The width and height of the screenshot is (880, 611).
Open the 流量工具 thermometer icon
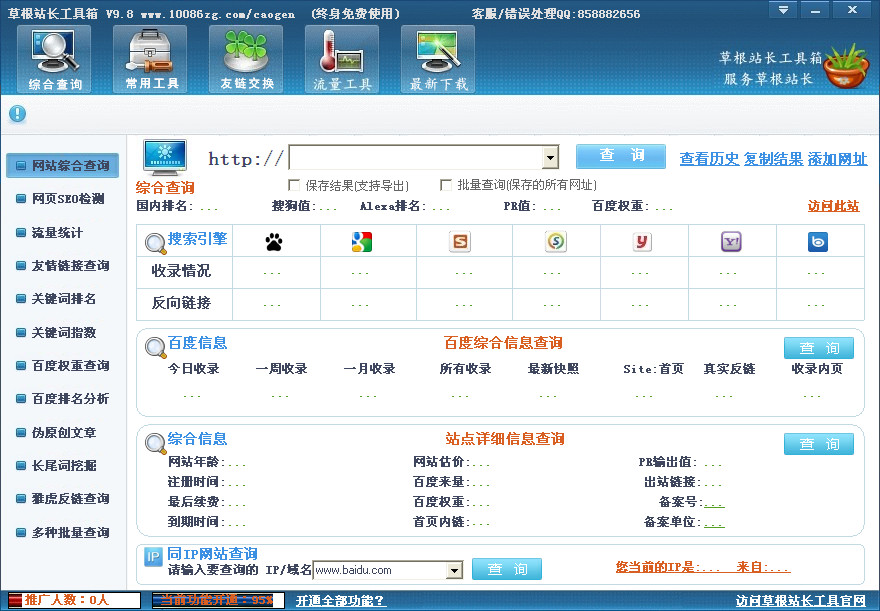pos(342,59)
